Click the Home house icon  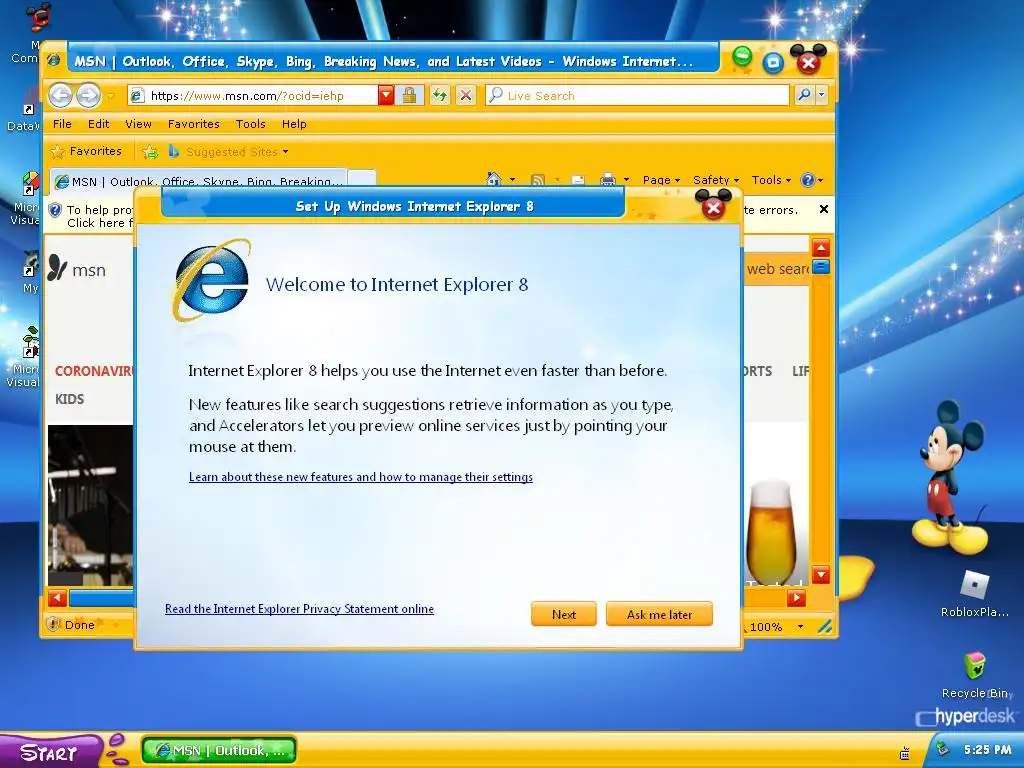[494, 179]
